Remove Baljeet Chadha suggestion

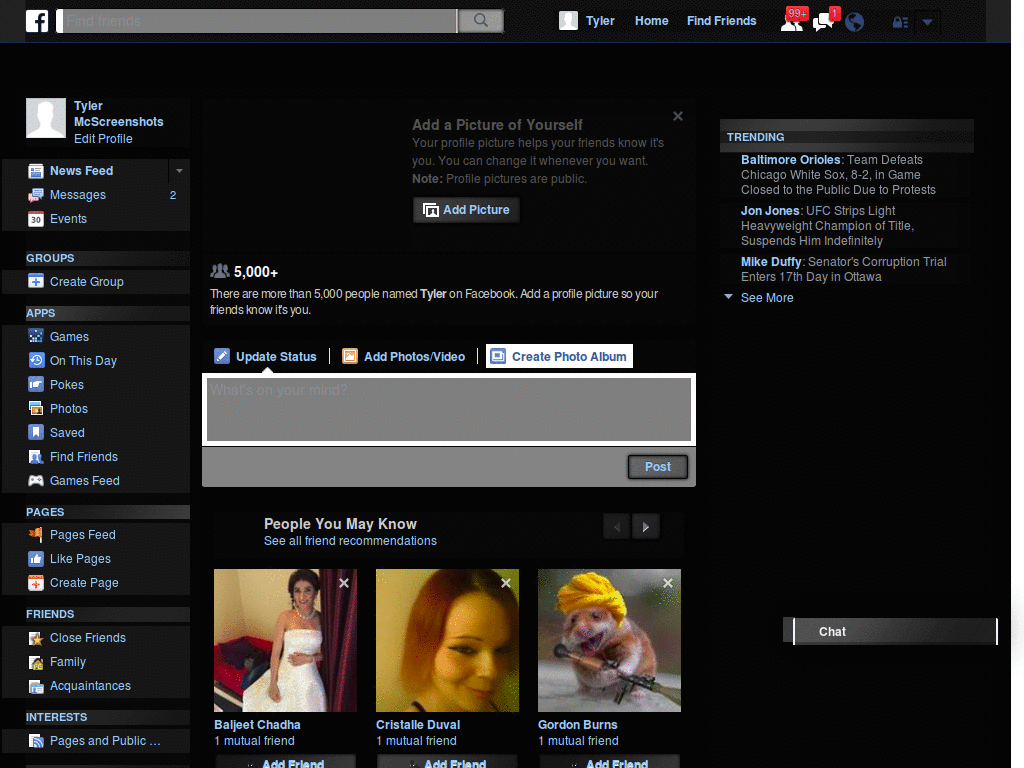(x=344, y=583)
